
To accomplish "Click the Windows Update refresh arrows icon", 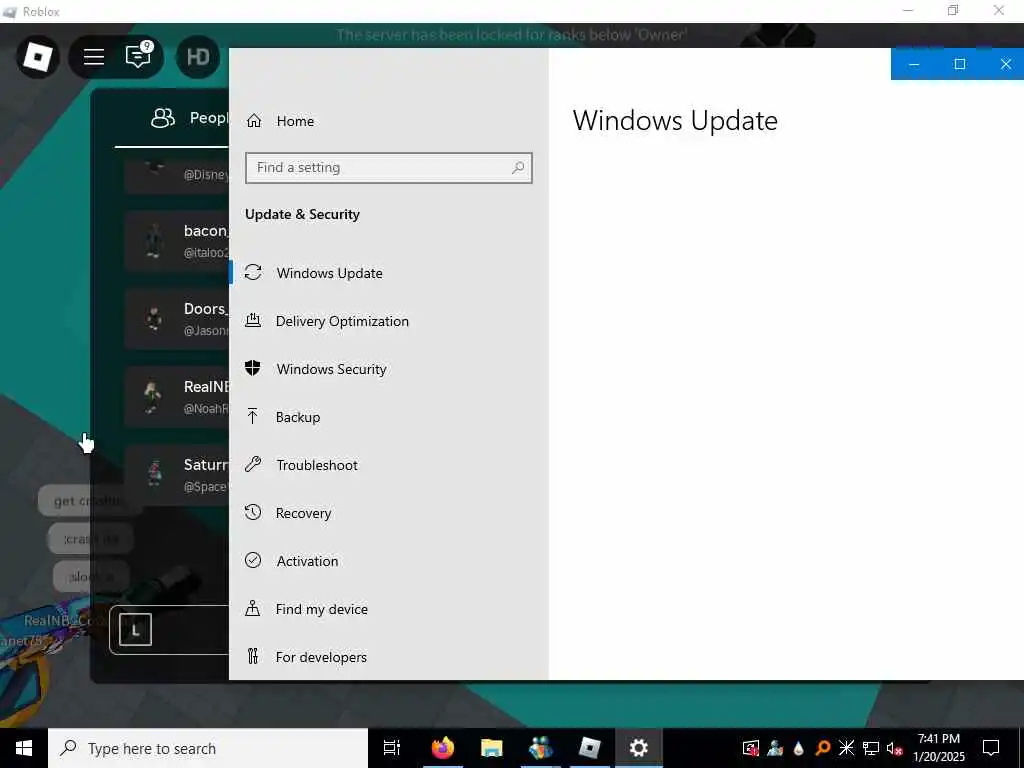I will 253,272.
